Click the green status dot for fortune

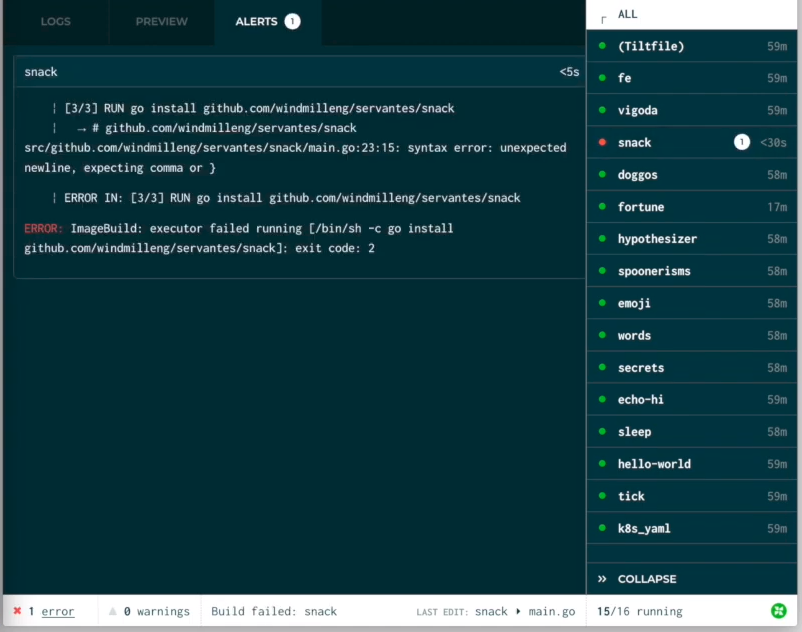pos(603,207)
